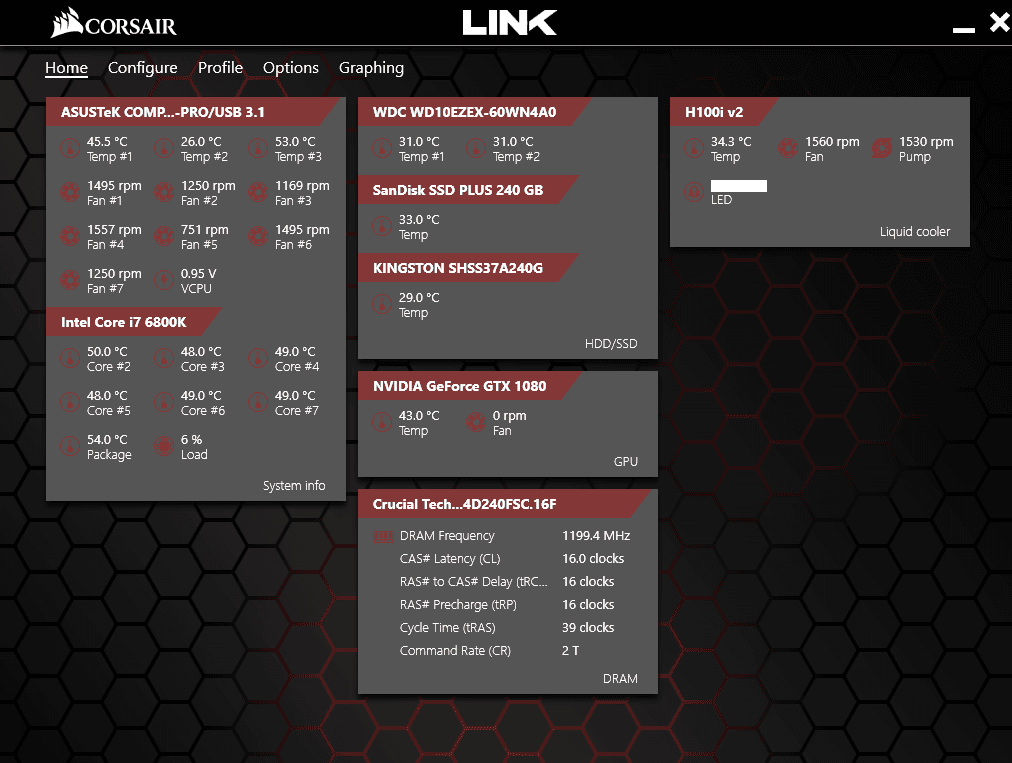Click the Core #5 thermometer icon

coord(70,402)
